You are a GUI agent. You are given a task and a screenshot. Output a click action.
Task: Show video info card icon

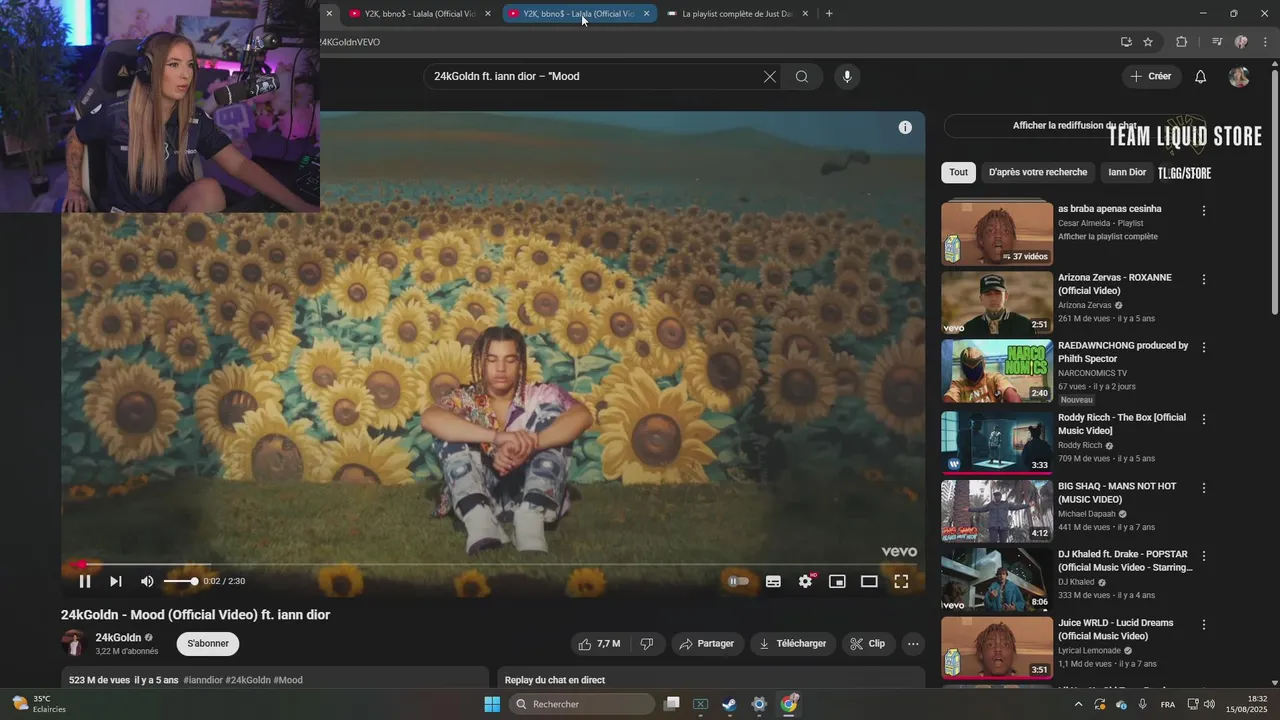(x=905, y=127)
